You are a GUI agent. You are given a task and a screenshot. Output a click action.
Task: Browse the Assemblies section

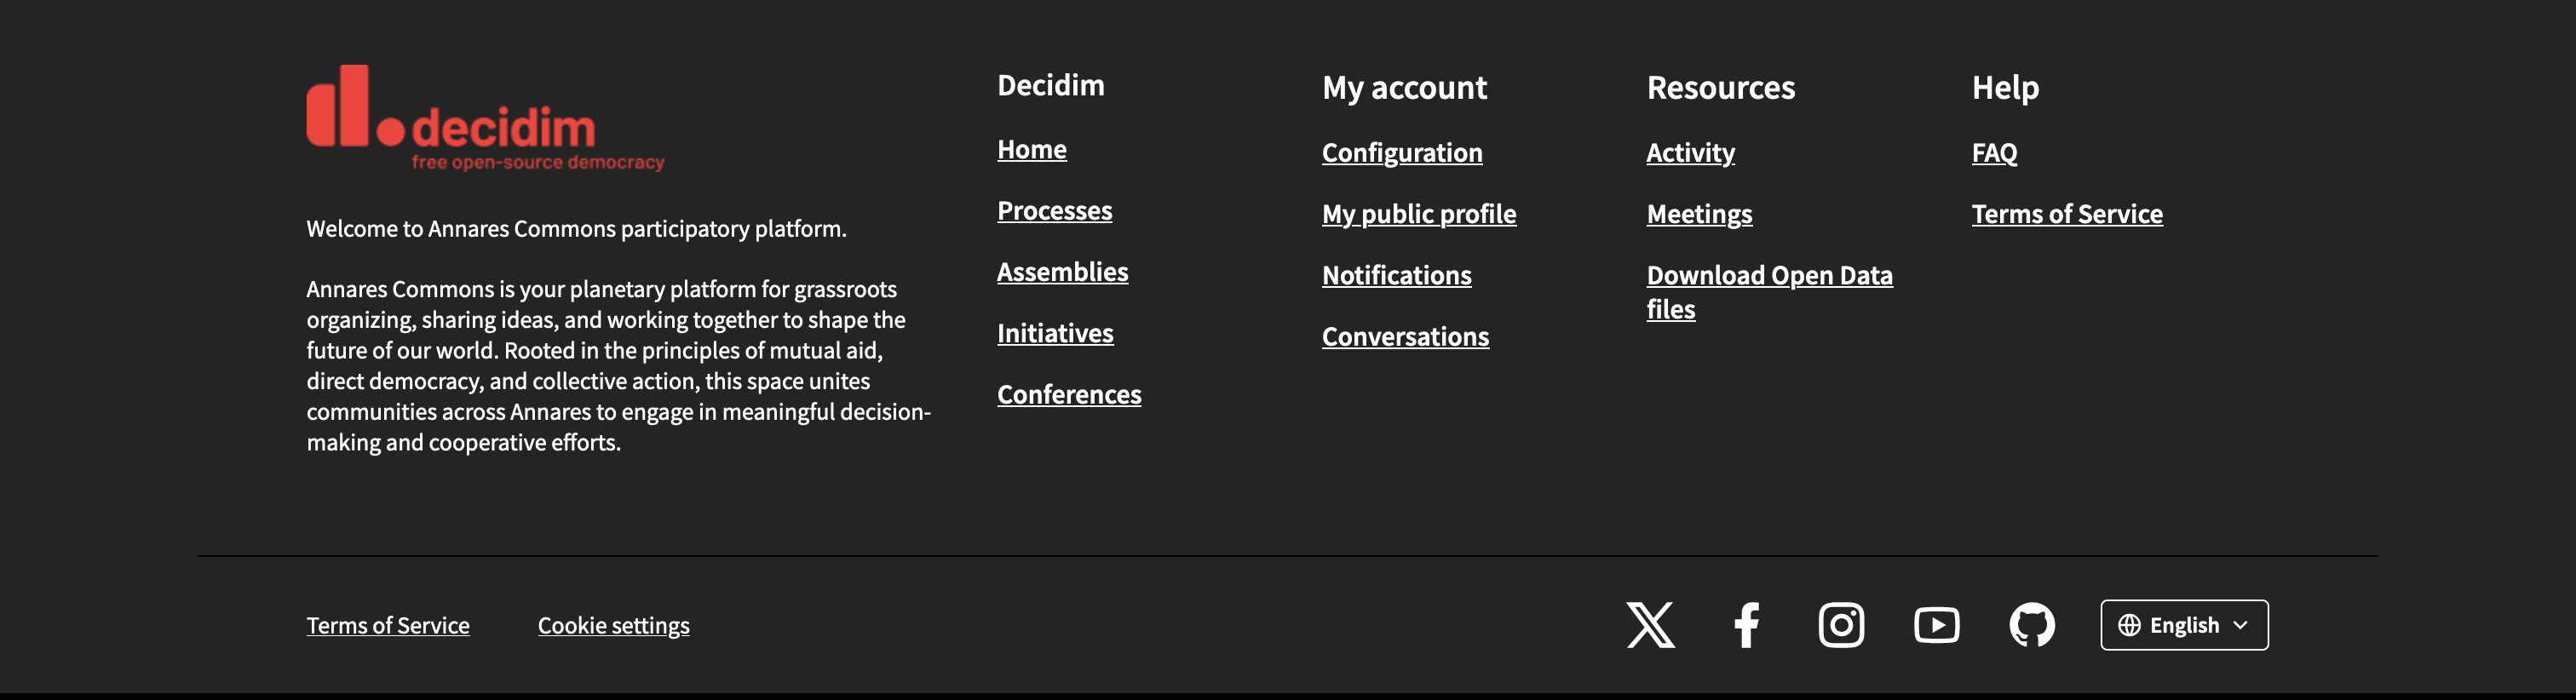[x=1063, y=272]
